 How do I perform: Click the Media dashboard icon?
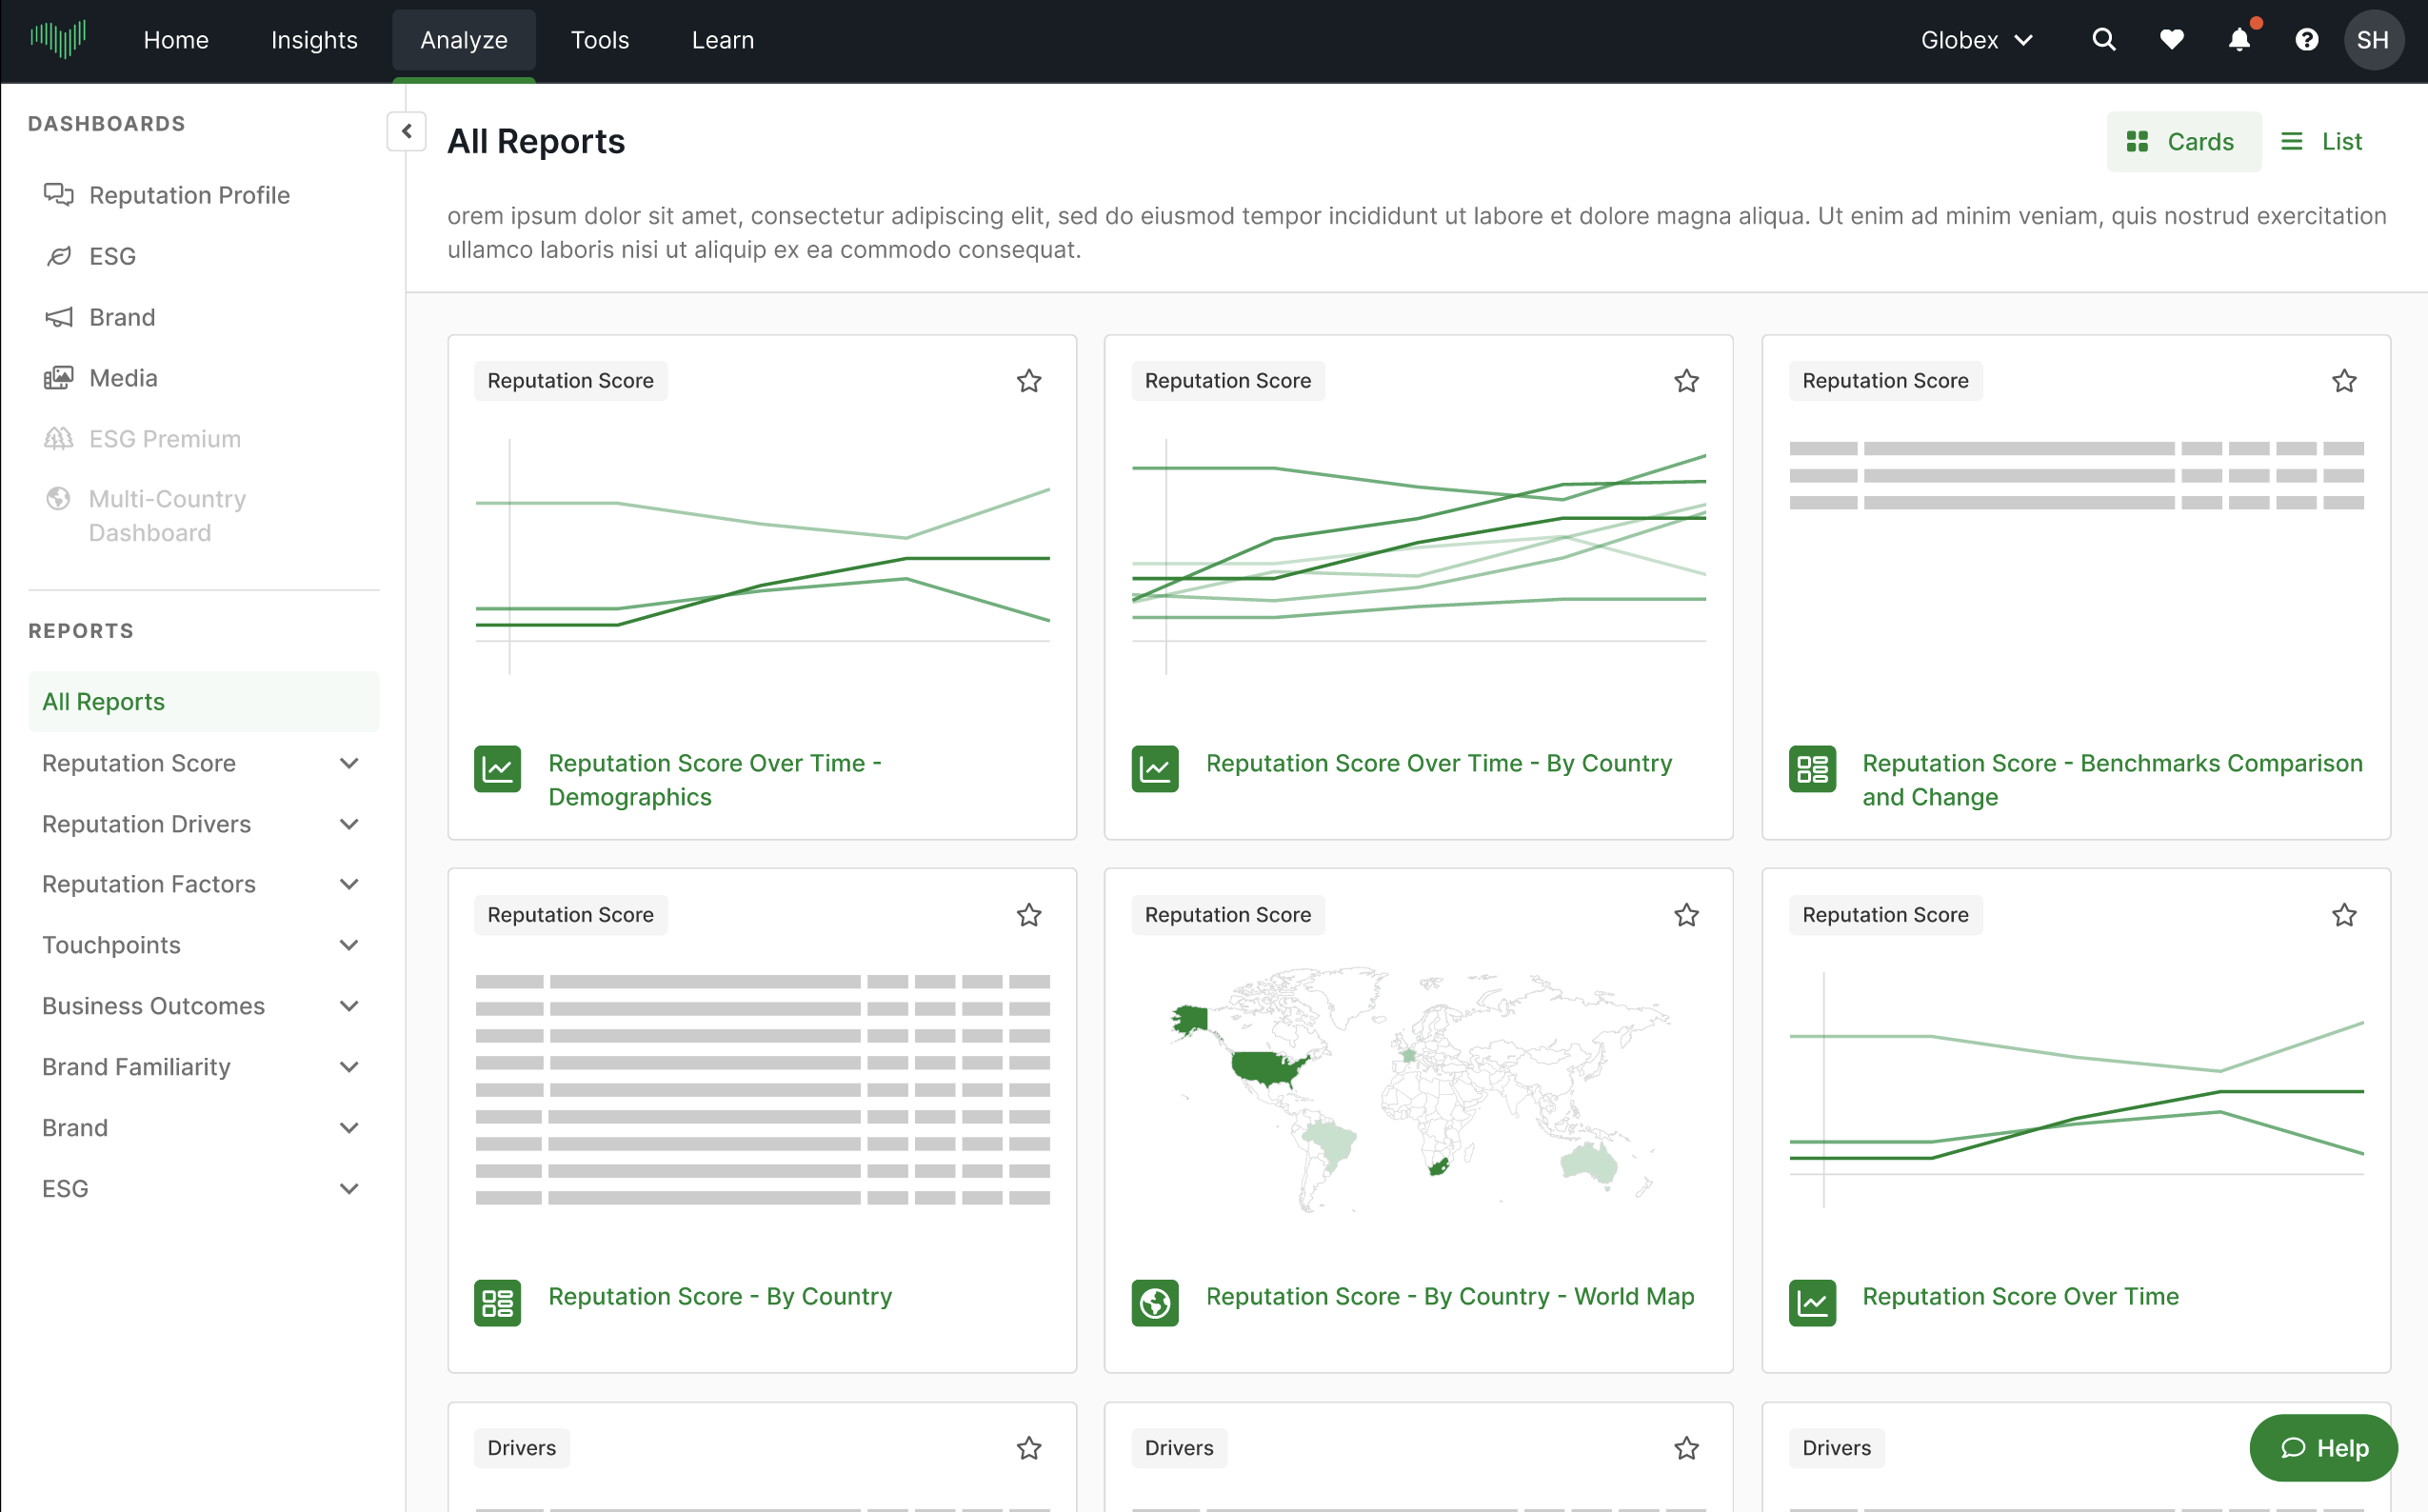tap(58, 378)
